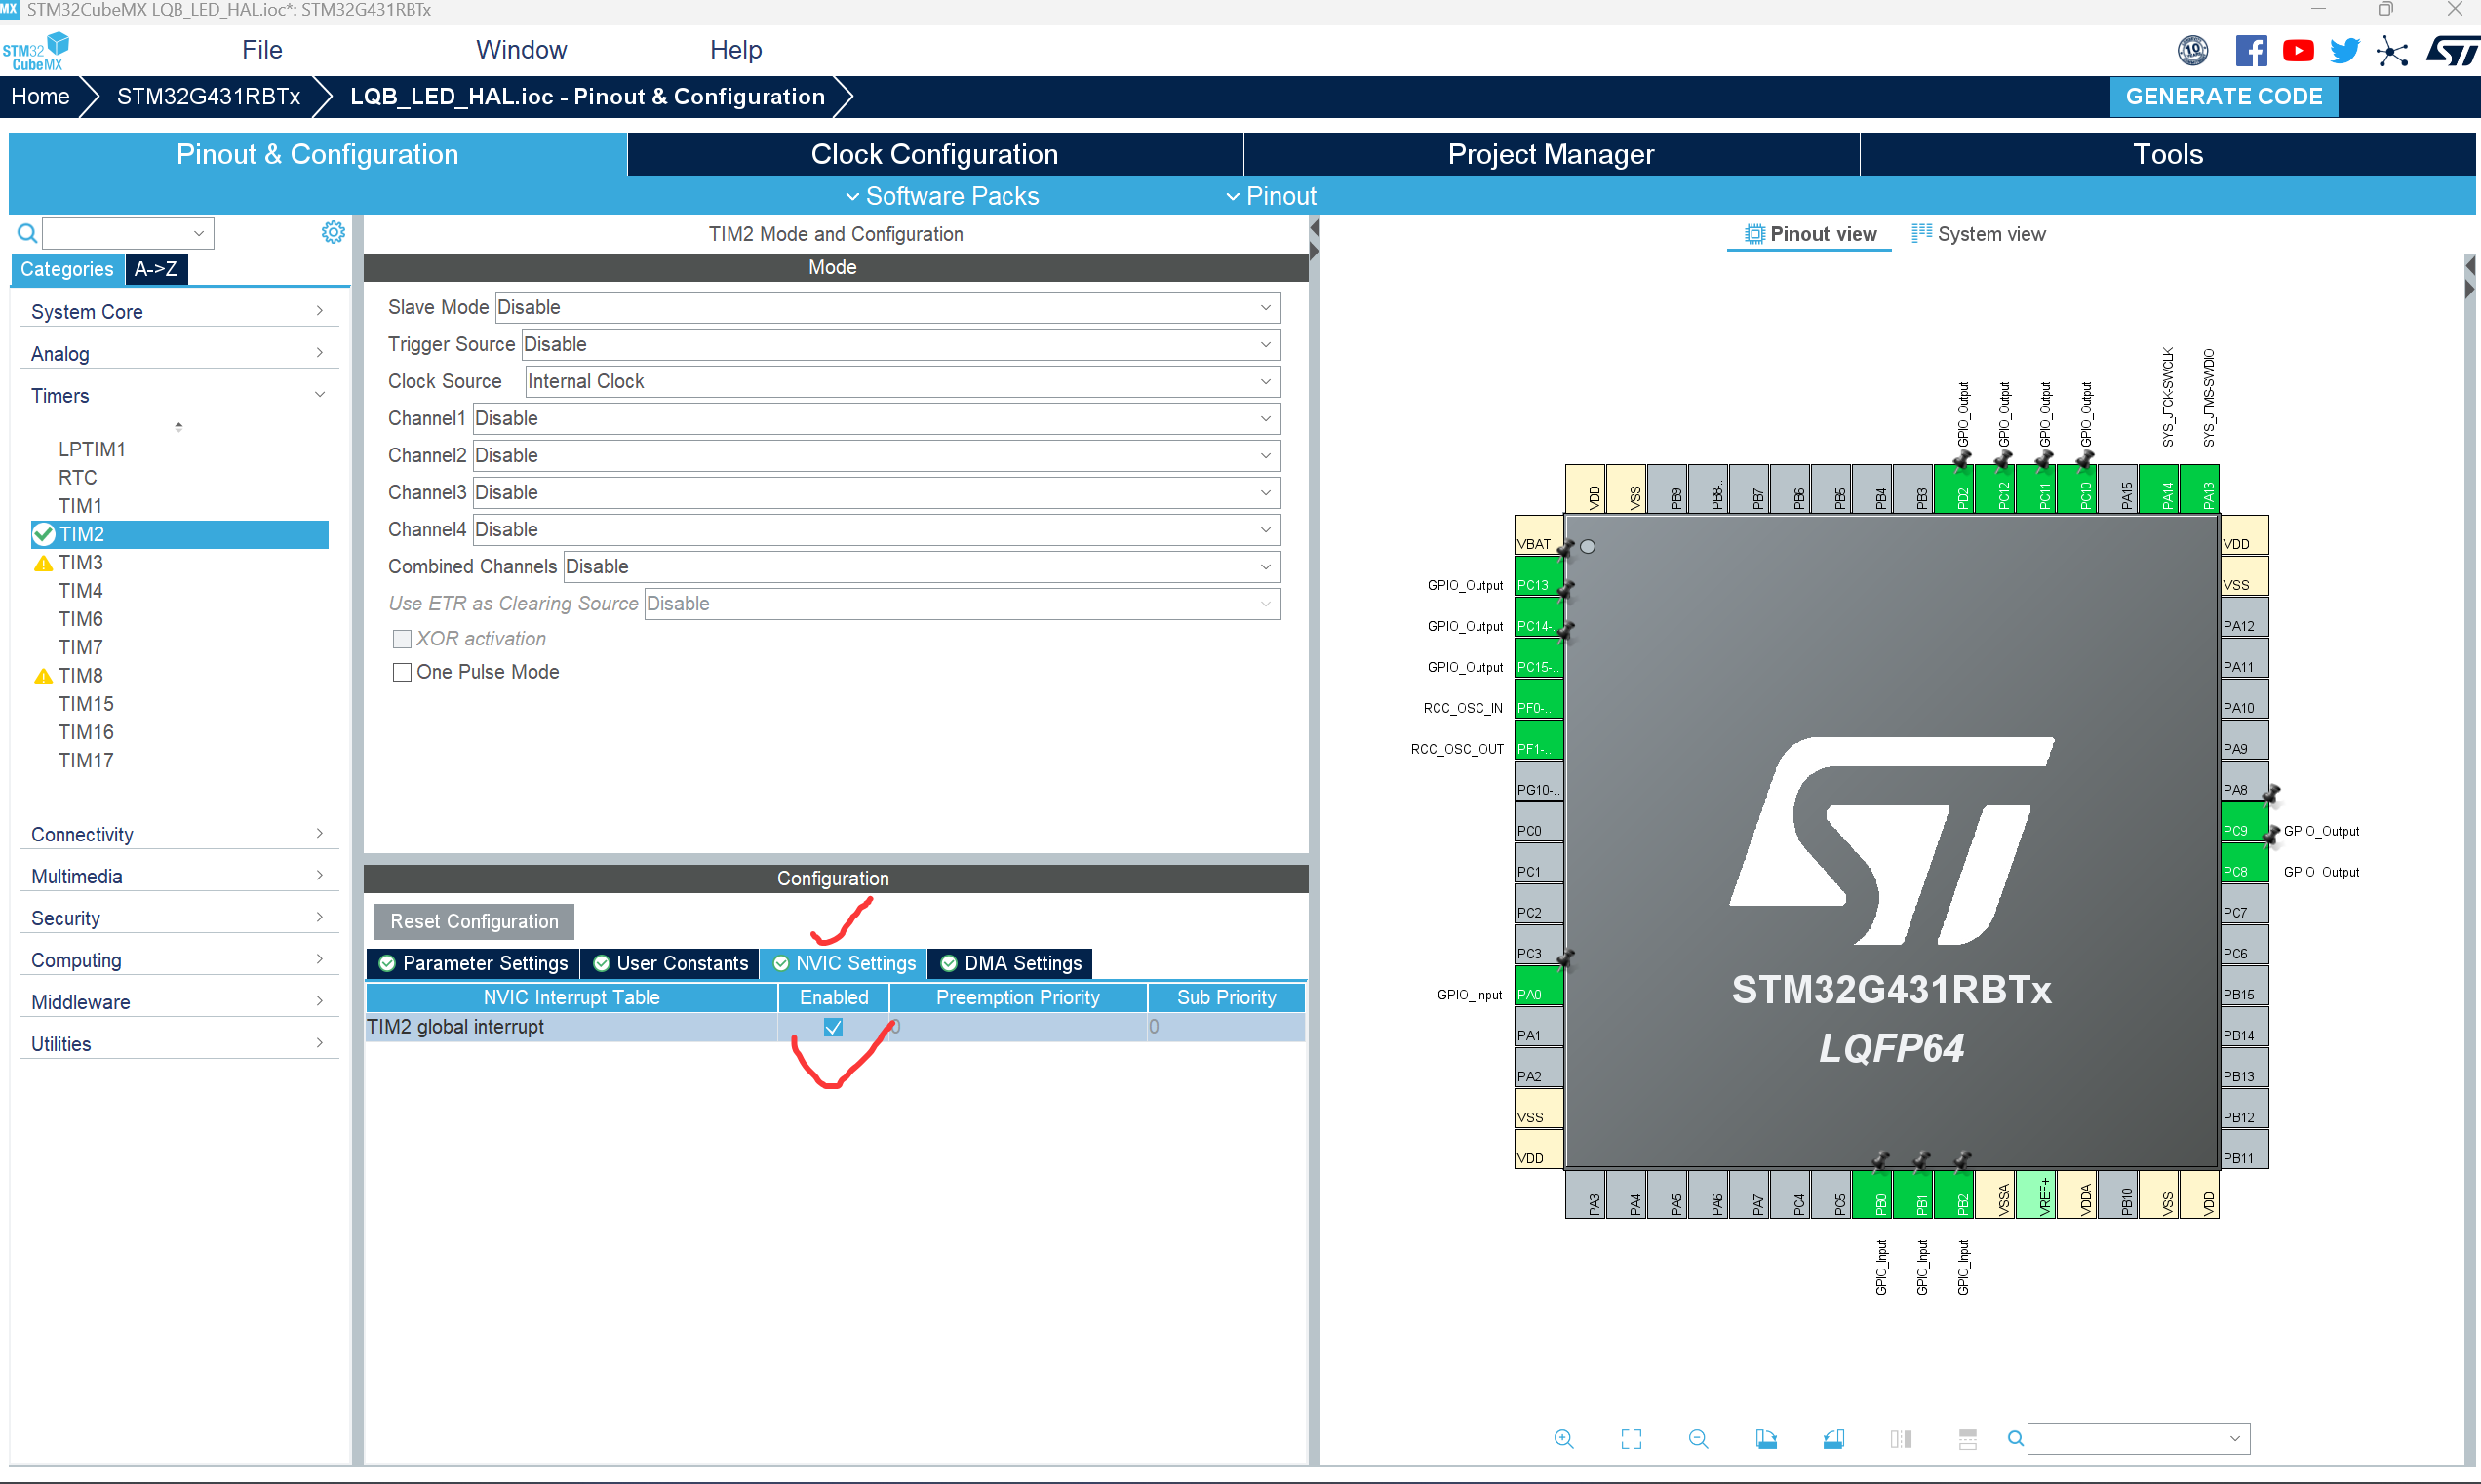Enable the One Pulse Mode checkbox
Image resolution: width=2481 pixels, height=1484 pixels.
point(402,672)
